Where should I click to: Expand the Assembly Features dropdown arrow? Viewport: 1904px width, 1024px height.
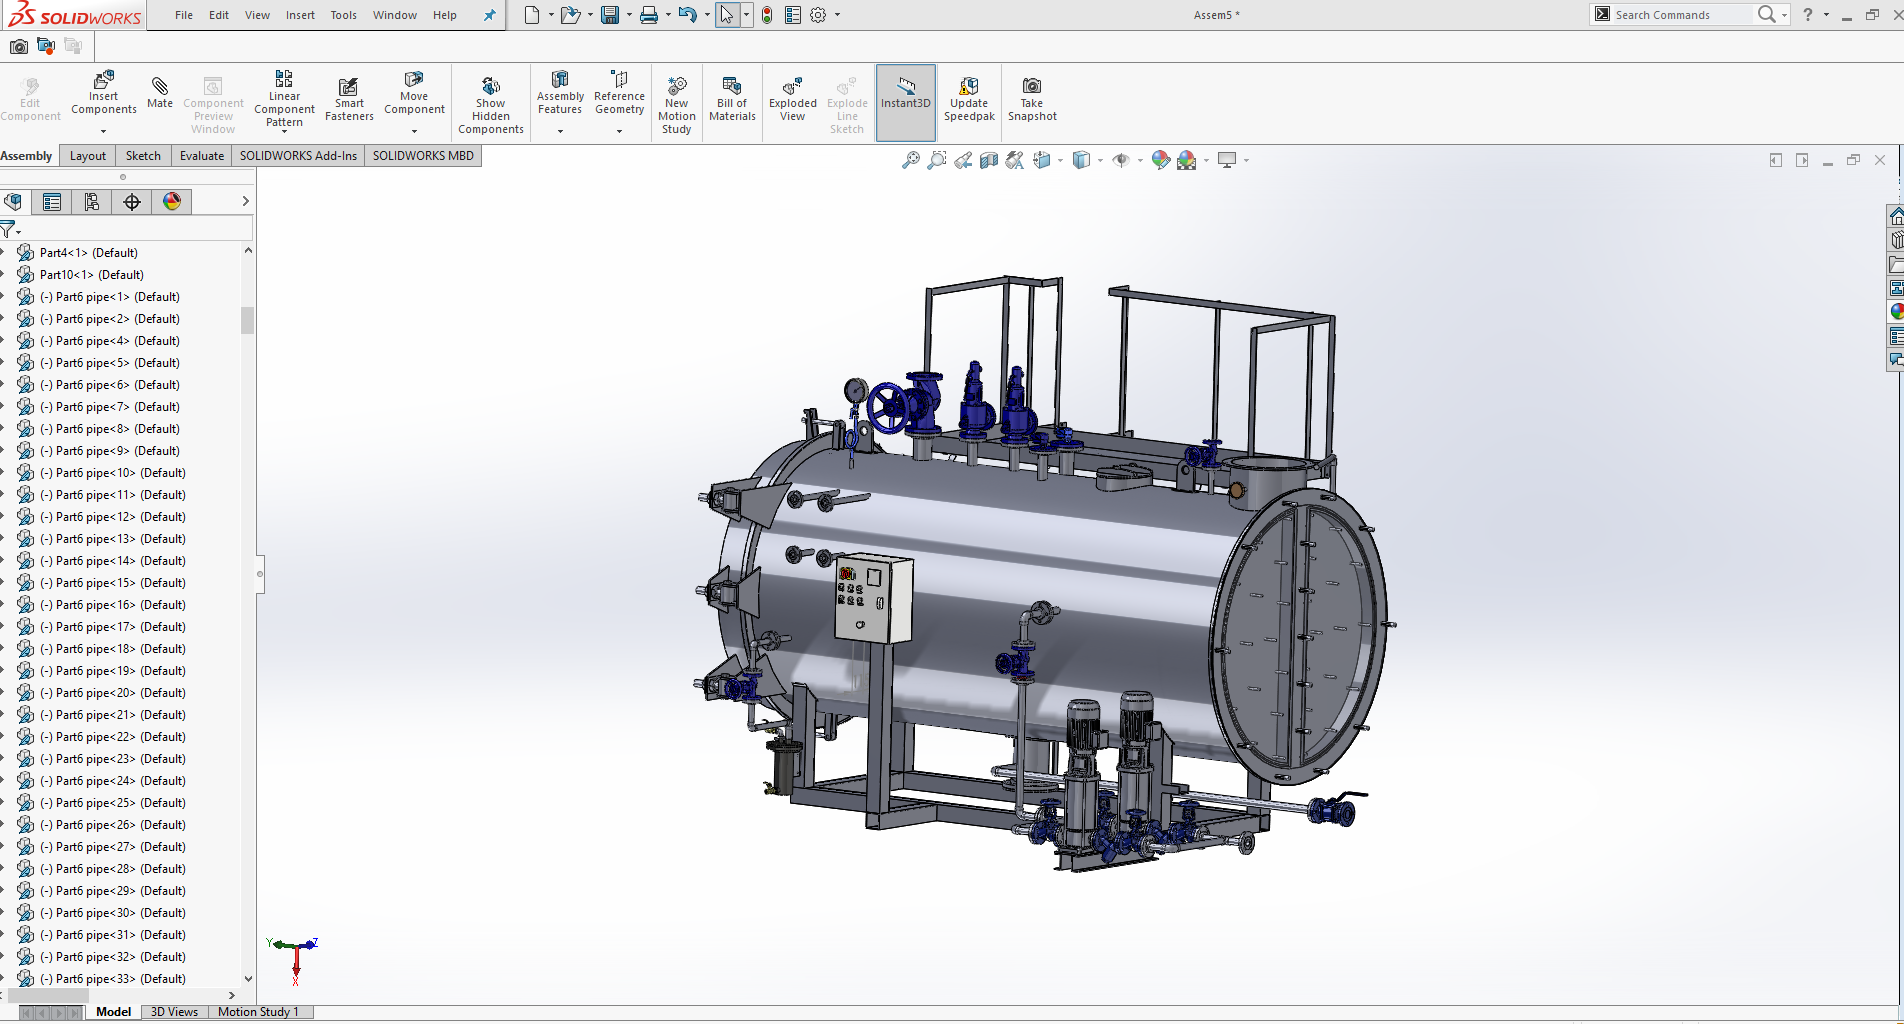point(560,131)
